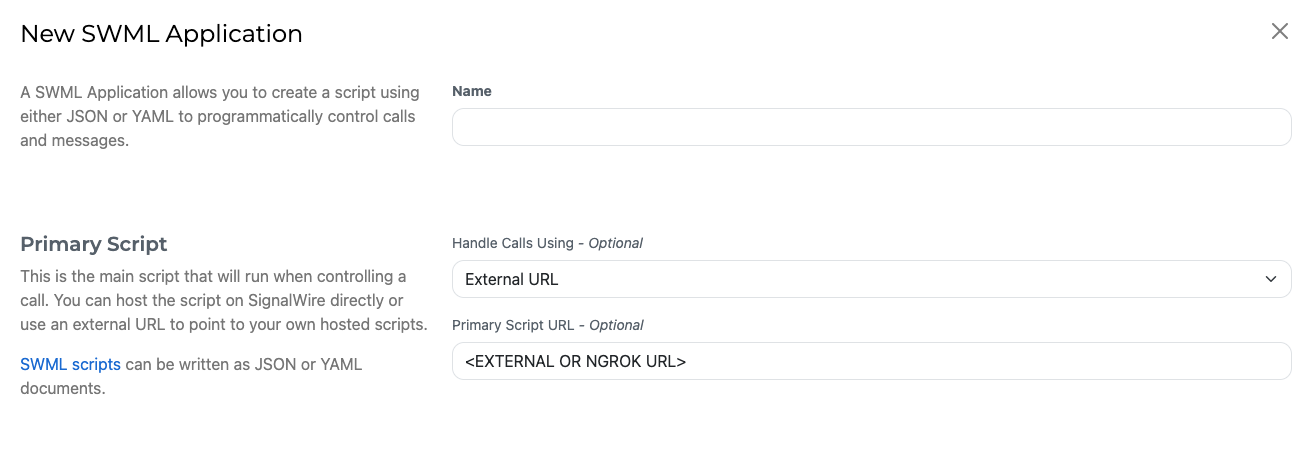Click Optional beside Primary Script URL
The height and width of the screenshot is (463, 1310).
pyautogui.click(x=616, y=325)
